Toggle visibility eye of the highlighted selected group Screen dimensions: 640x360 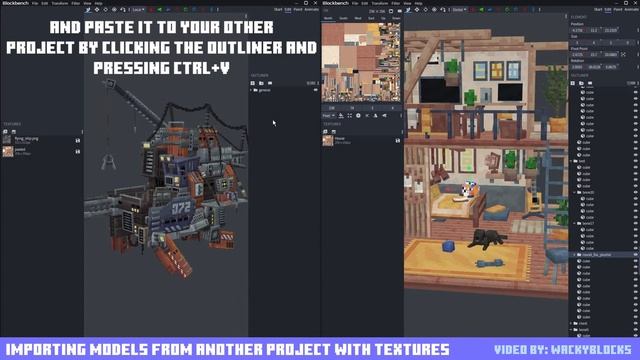tap(636, 255)
